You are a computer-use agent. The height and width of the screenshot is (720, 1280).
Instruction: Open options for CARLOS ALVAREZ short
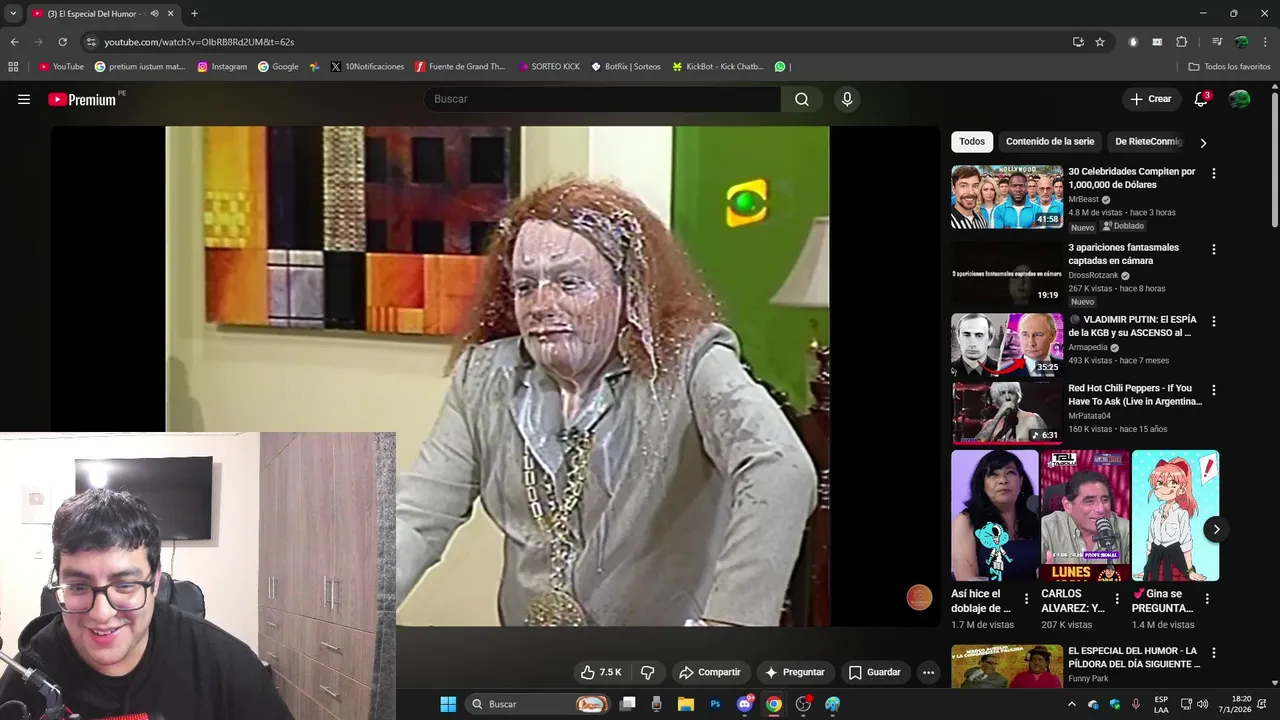1117,599
